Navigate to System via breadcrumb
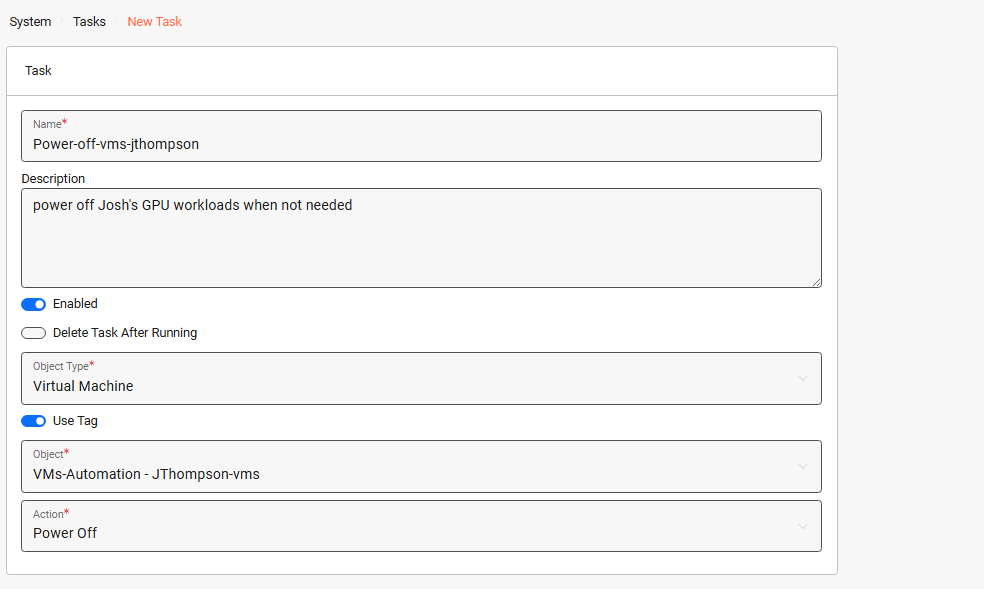The width and height of the screenshot is (984, 589). click(29, 21)
